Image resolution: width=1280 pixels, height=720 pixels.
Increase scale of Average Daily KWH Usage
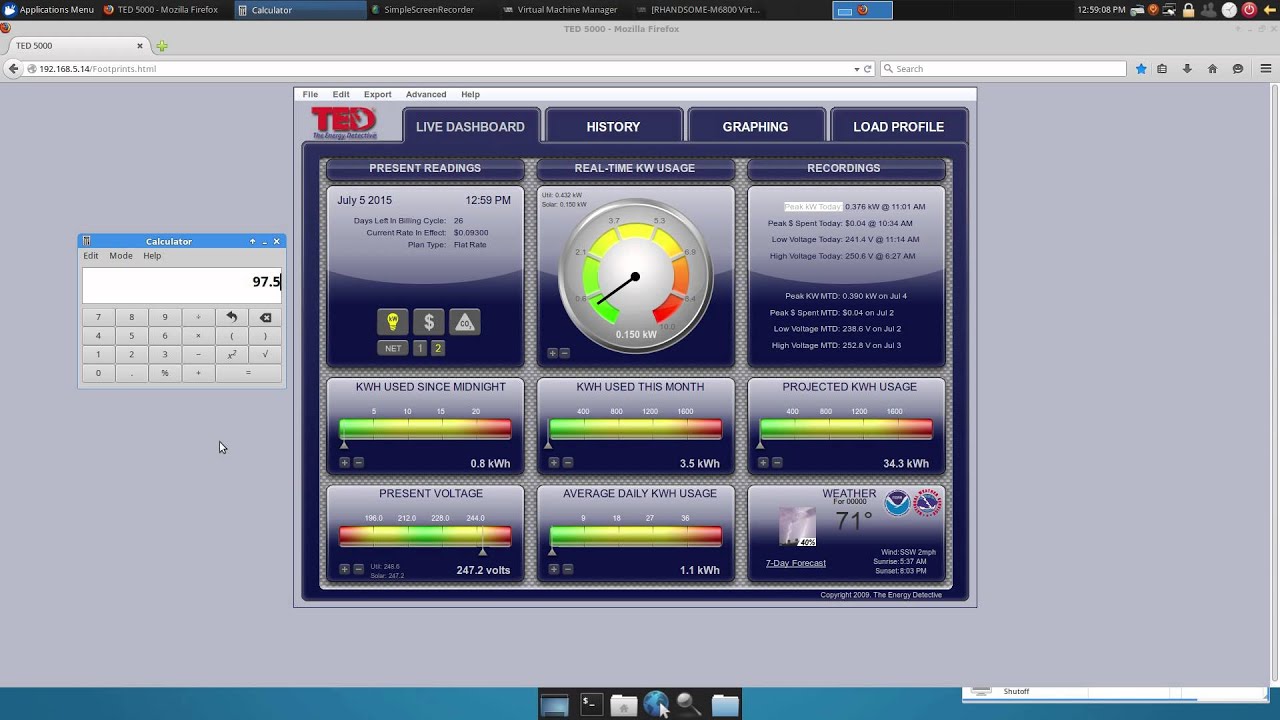pos(553,569)
